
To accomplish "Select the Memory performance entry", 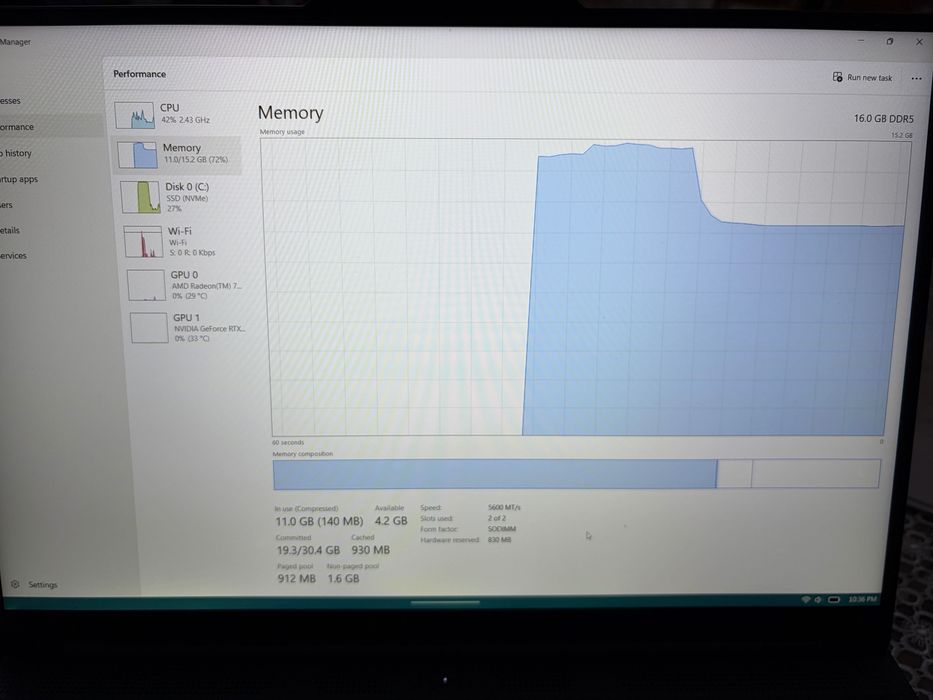I will pyautogui.click(x=177, y=154).
